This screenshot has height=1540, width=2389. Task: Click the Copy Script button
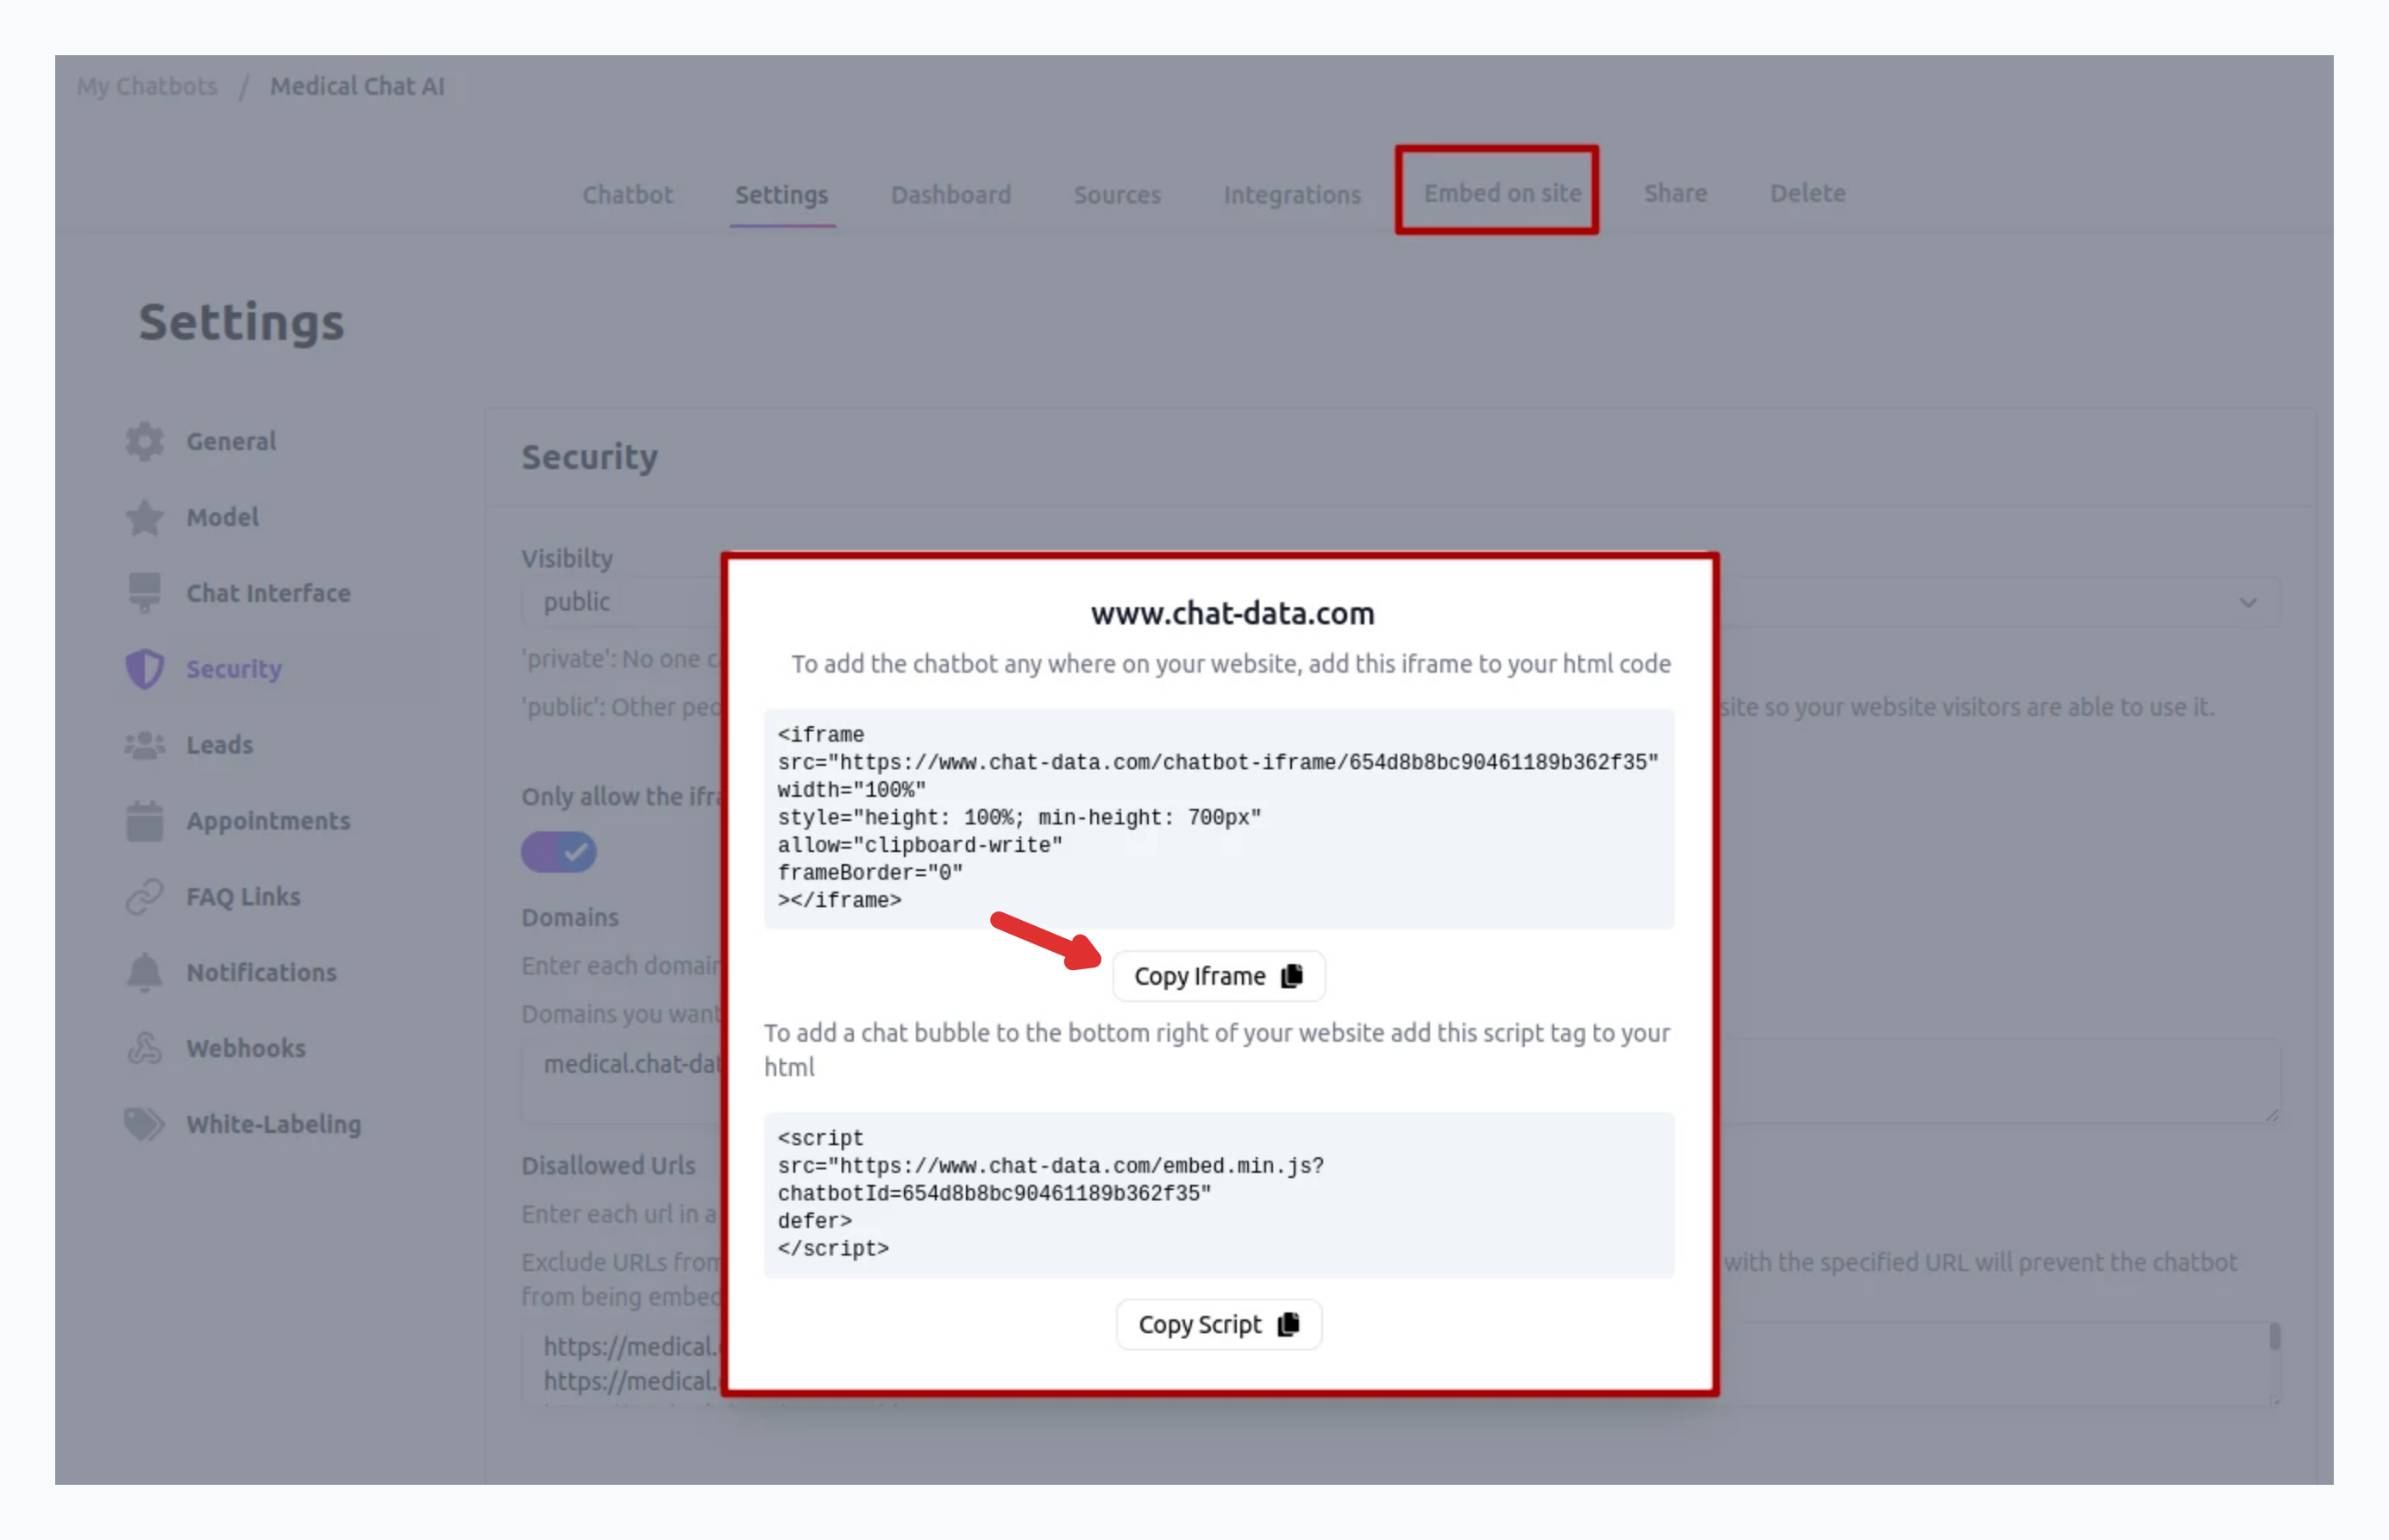tap(1219, 1324)
